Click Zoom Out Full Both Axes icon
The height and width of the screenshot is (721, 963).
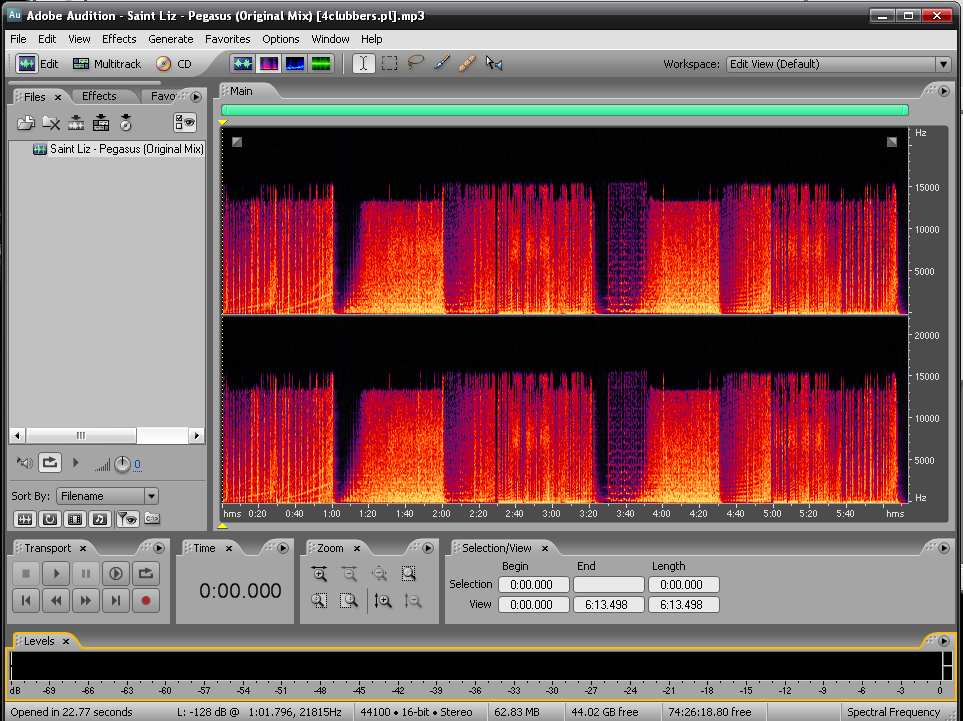[x=380, y=574]
